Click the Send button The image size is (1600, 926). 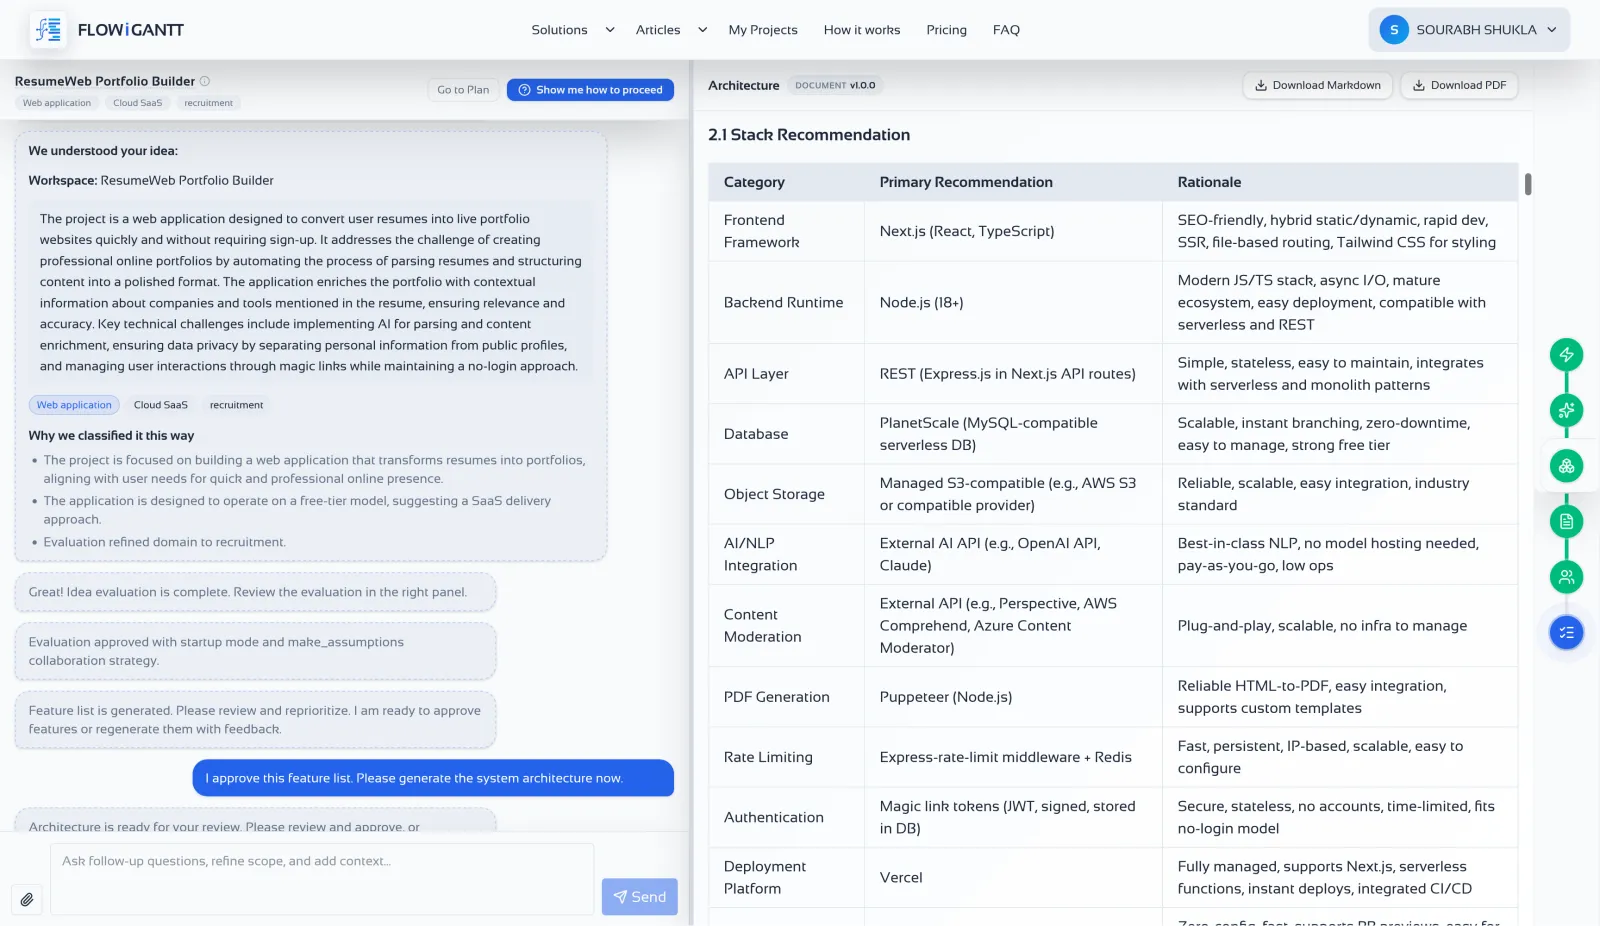pyautogui.click(x=639, y=897)
